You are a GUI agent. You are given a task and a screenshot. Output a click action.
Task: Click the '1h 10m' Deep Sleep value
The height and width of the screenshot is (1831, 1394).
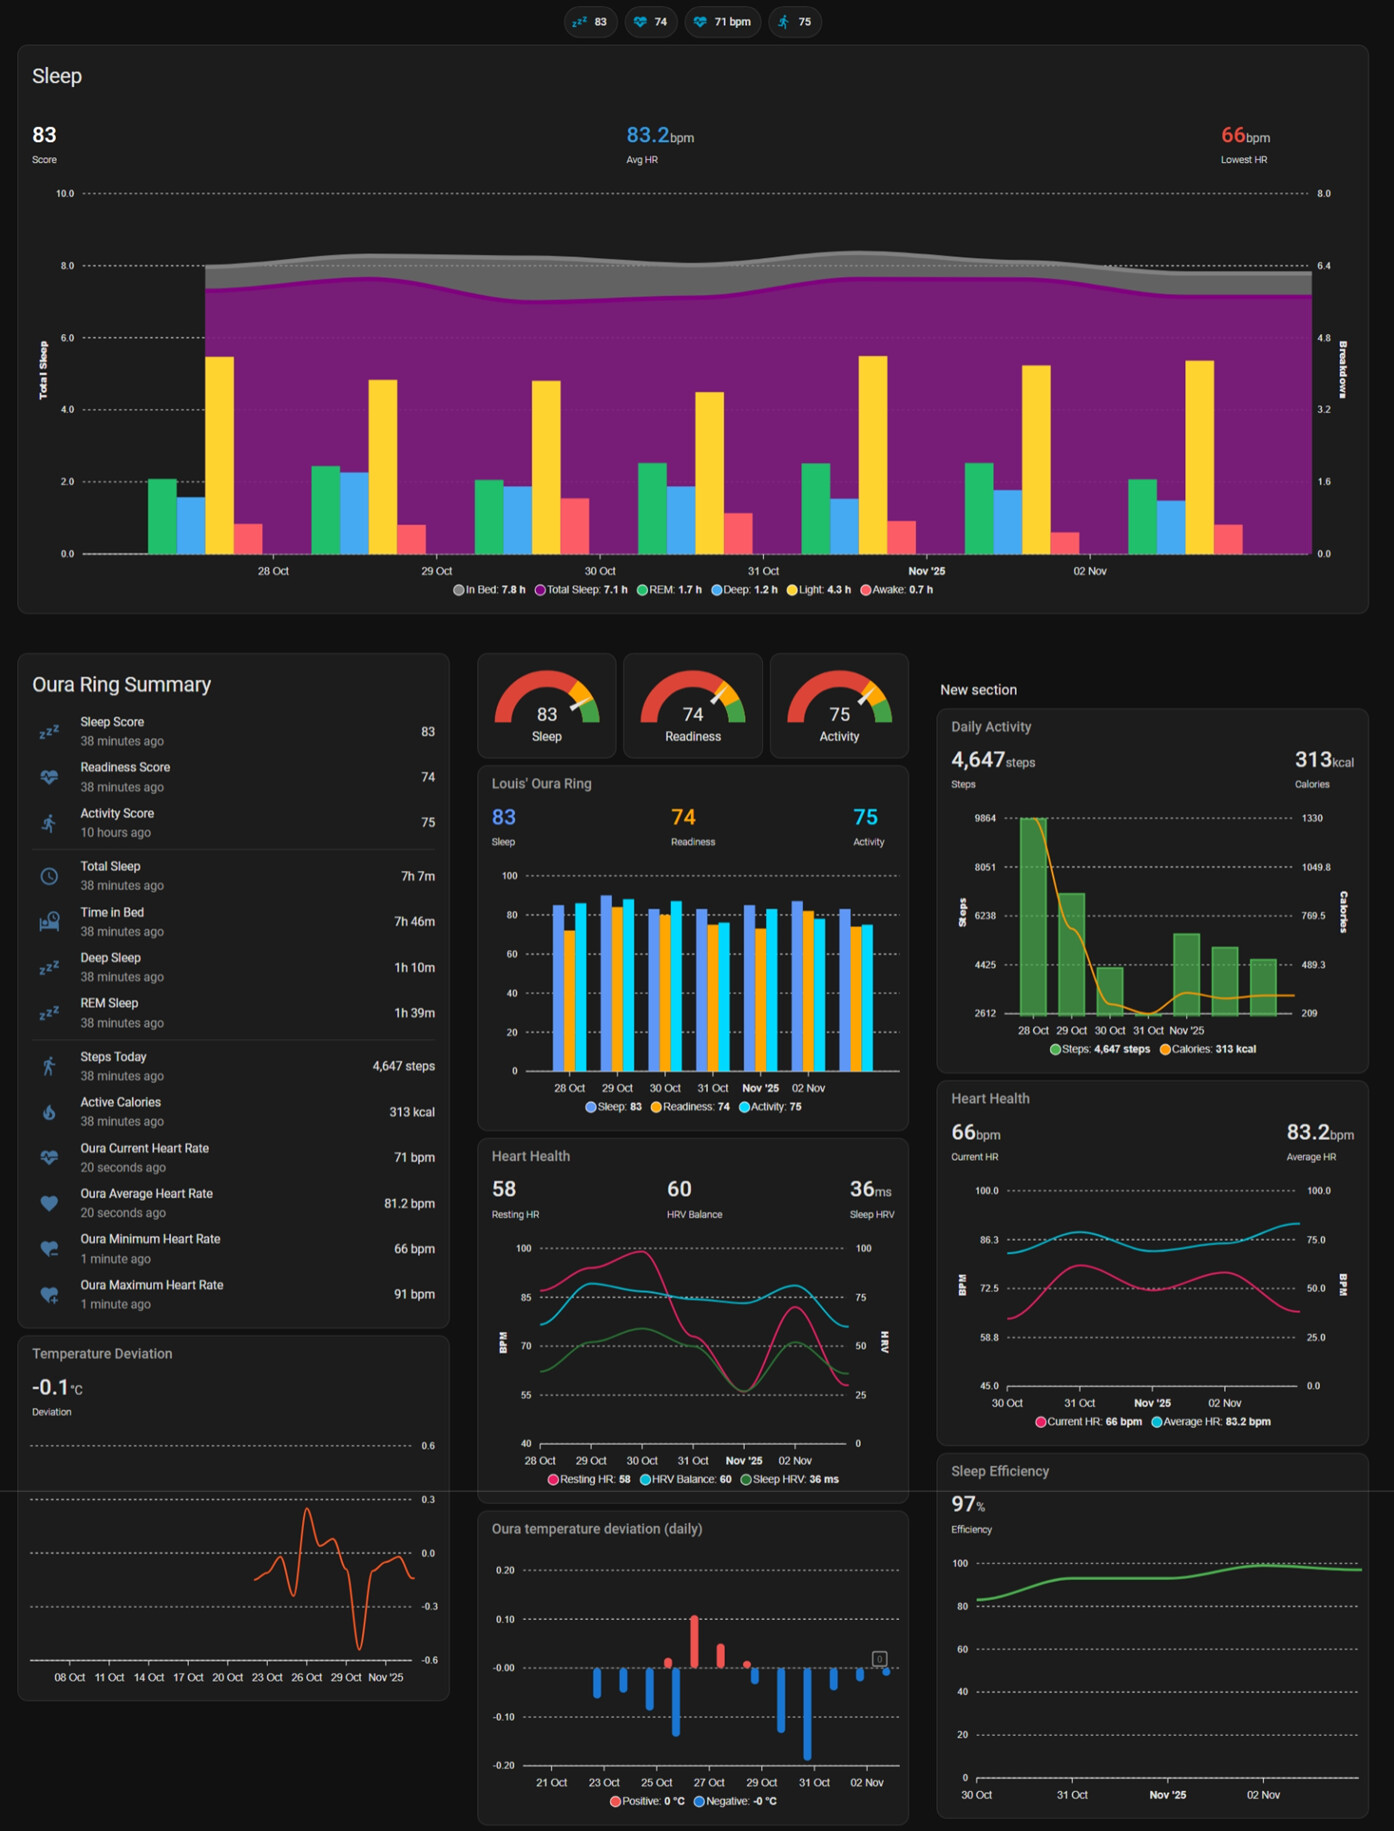tap(414, 968)
